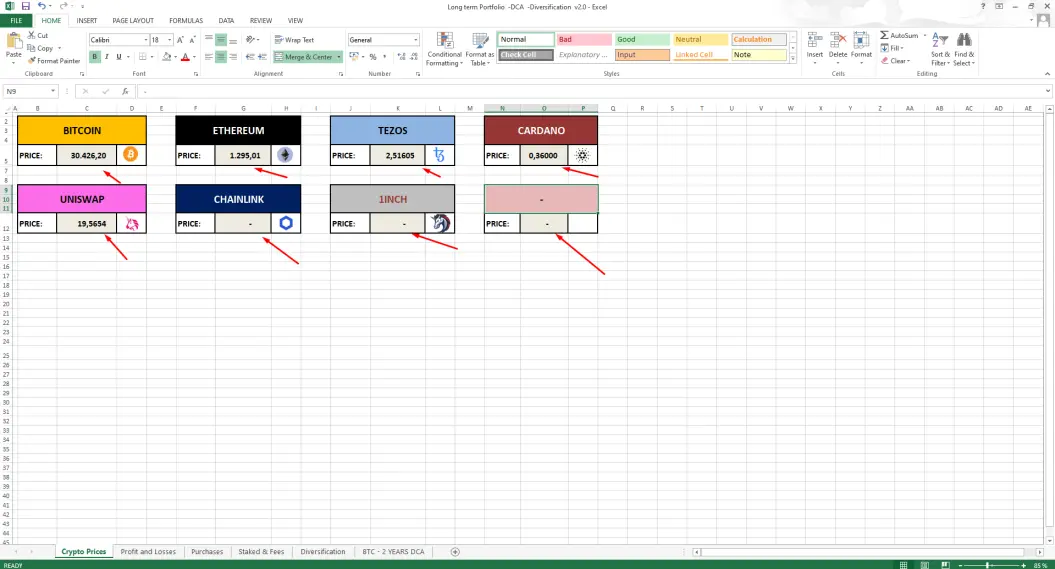The width and height of the screenshot is (1055, 569).
Task: Click the Wrap Text icon
Action: pos(279,40)
